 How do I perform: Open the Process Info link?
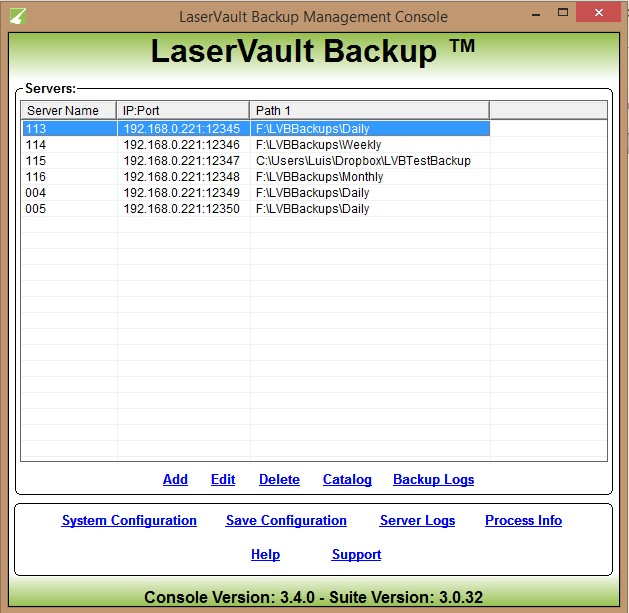point(523,520)
